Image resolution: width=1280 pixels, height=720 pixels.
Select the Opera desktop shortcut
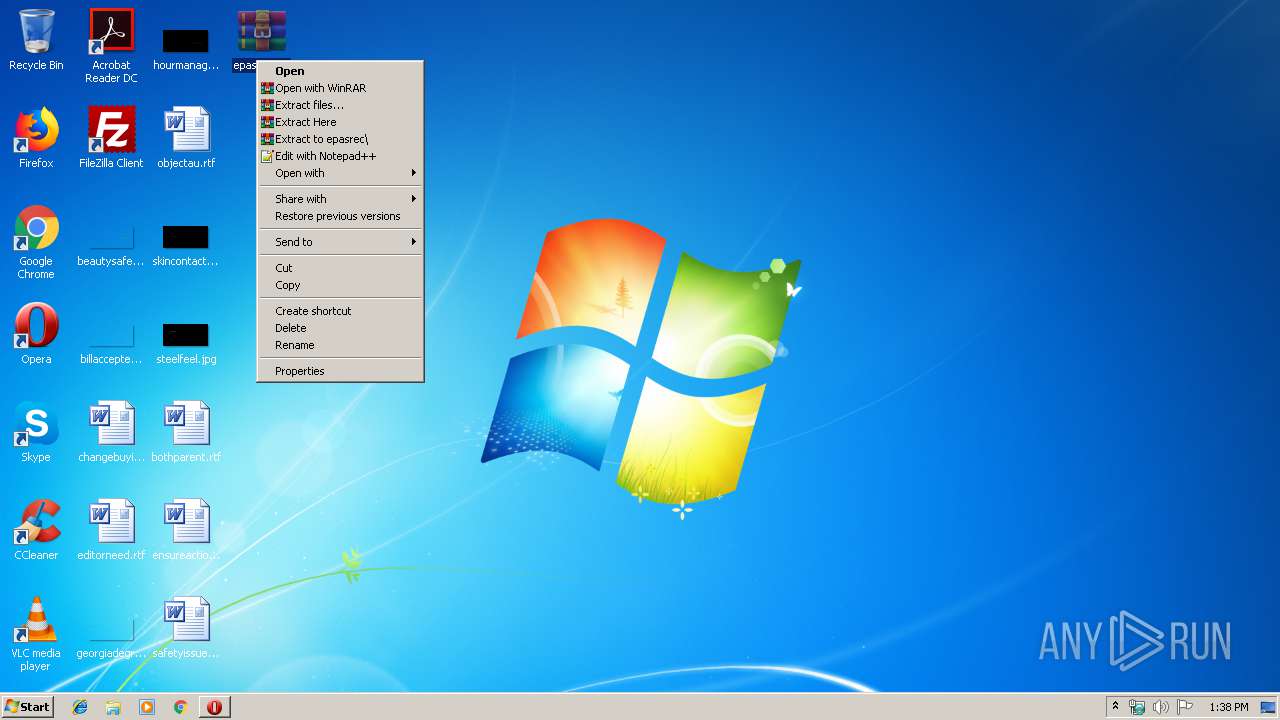pos(36,334)
